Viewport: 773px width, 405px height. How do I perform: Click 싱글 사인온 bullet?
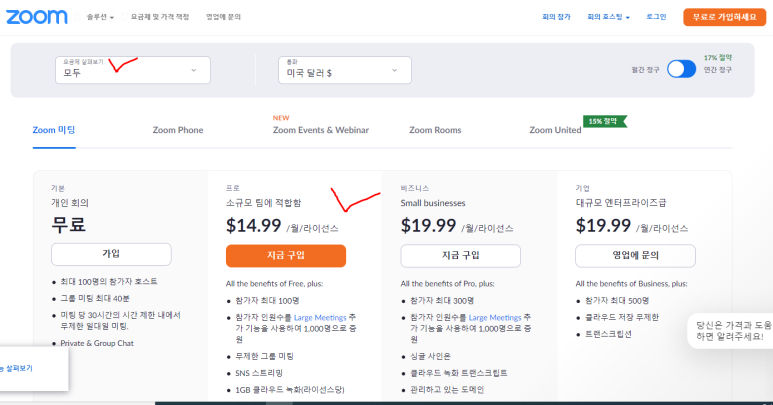430,356
